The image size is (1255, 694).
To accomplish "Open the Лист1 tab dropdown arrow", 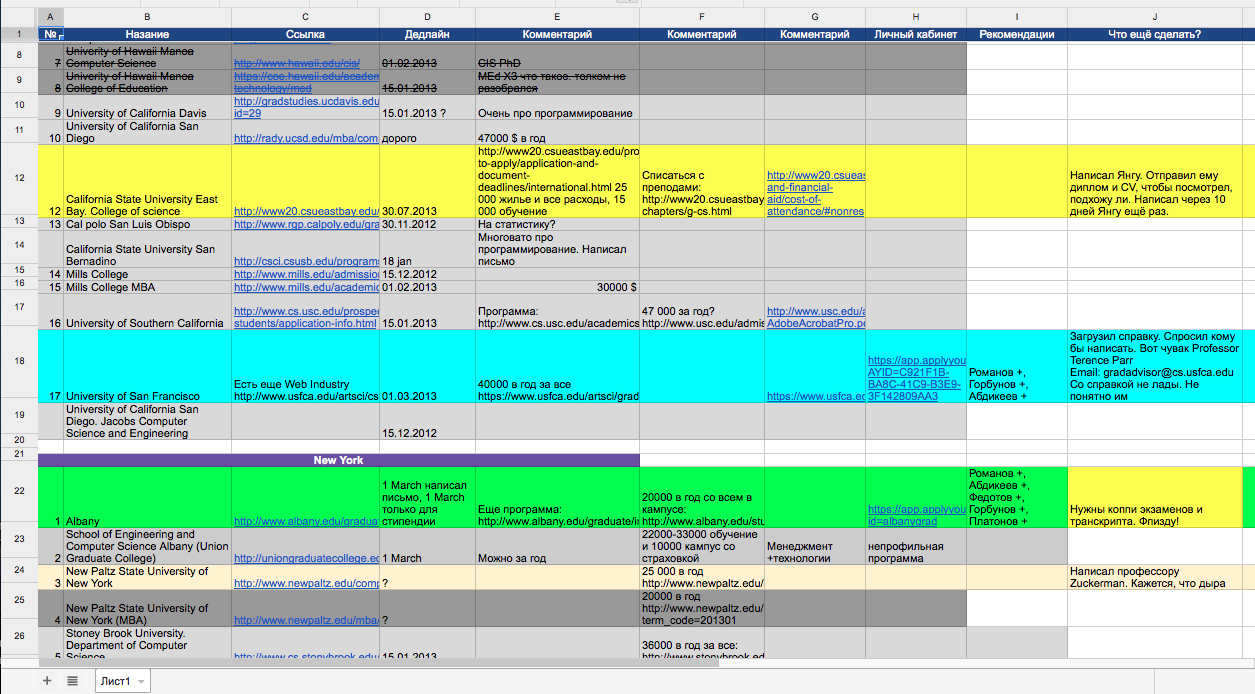I will (141, 682).
